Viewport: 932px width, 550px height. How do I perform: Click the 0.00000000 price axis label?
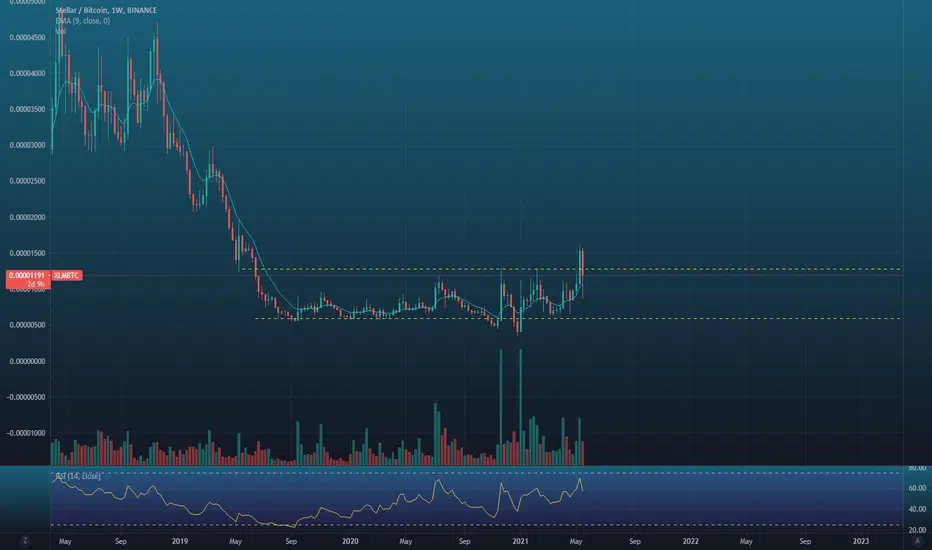pos(27,362)
